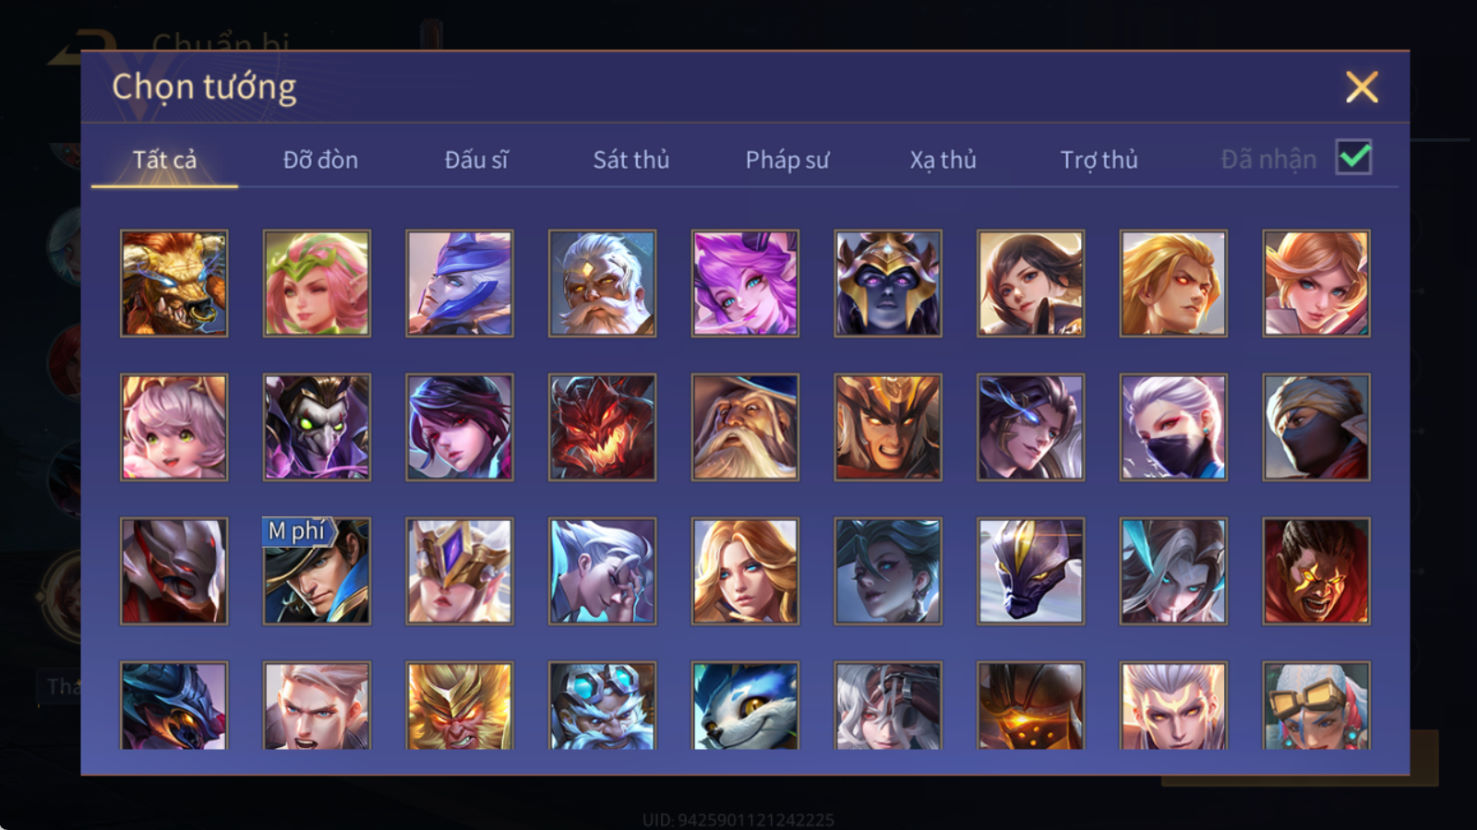The height and width of the screenshot is (830, 1477).
Task: Pick the goggles-wearing bearded dwarf hero
Action: 602,706
